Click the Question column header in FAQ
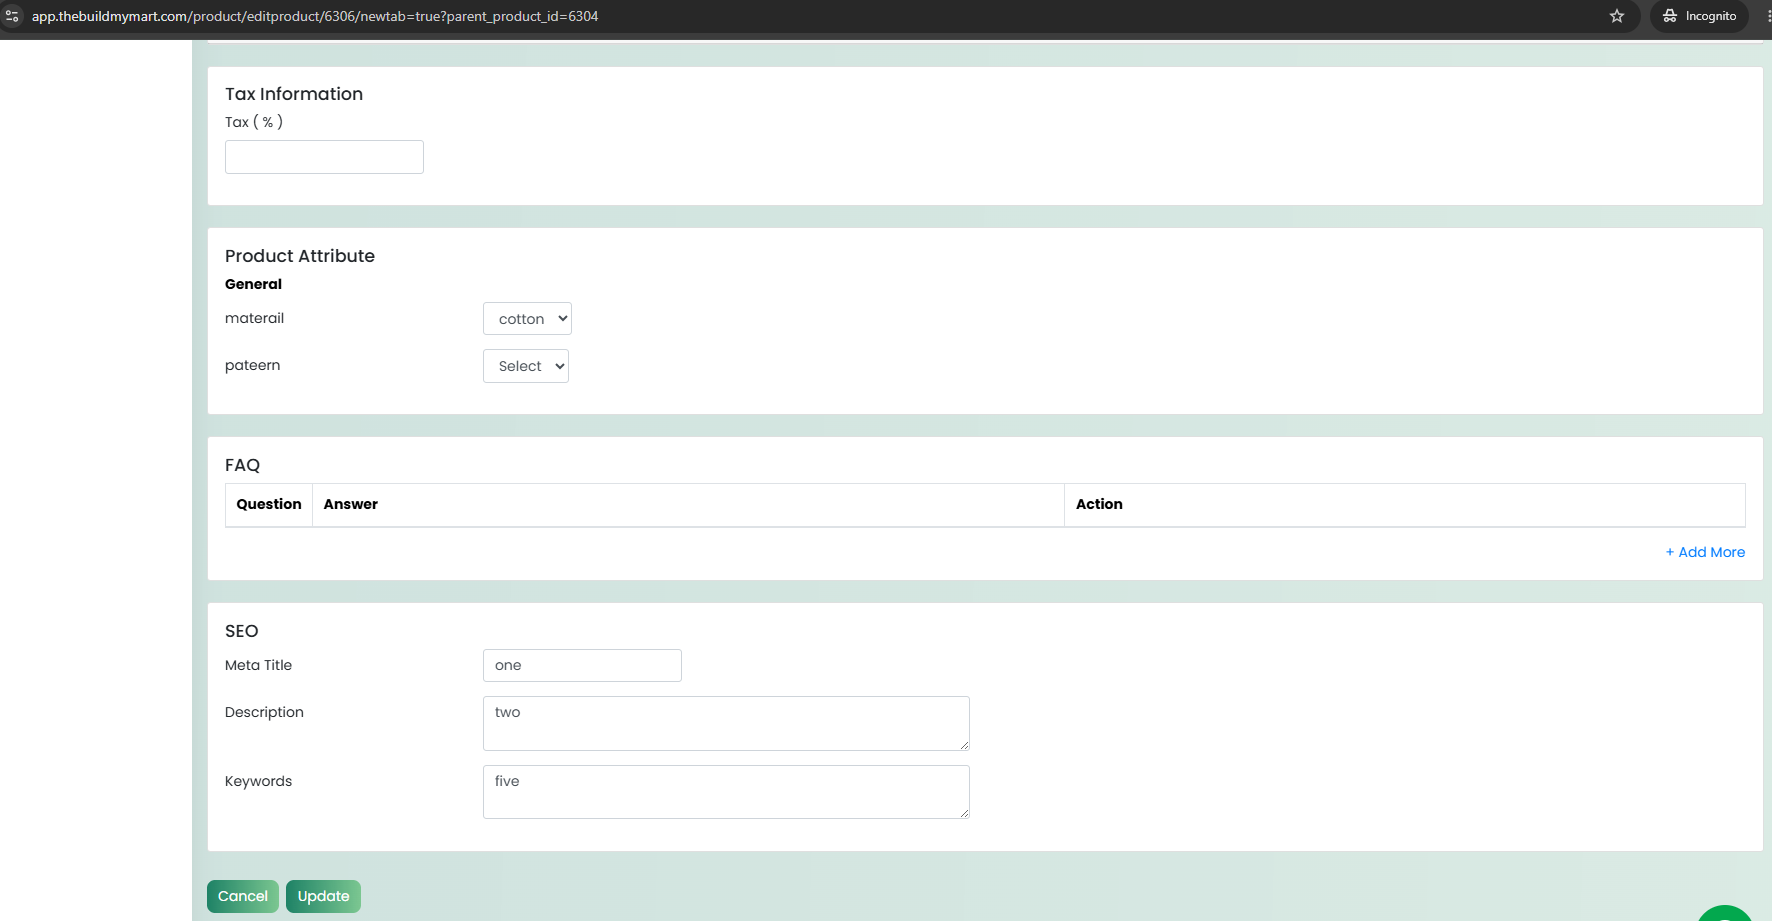Image resolution: width=1772 pixels, height=921 pixels. coord(269,504)
